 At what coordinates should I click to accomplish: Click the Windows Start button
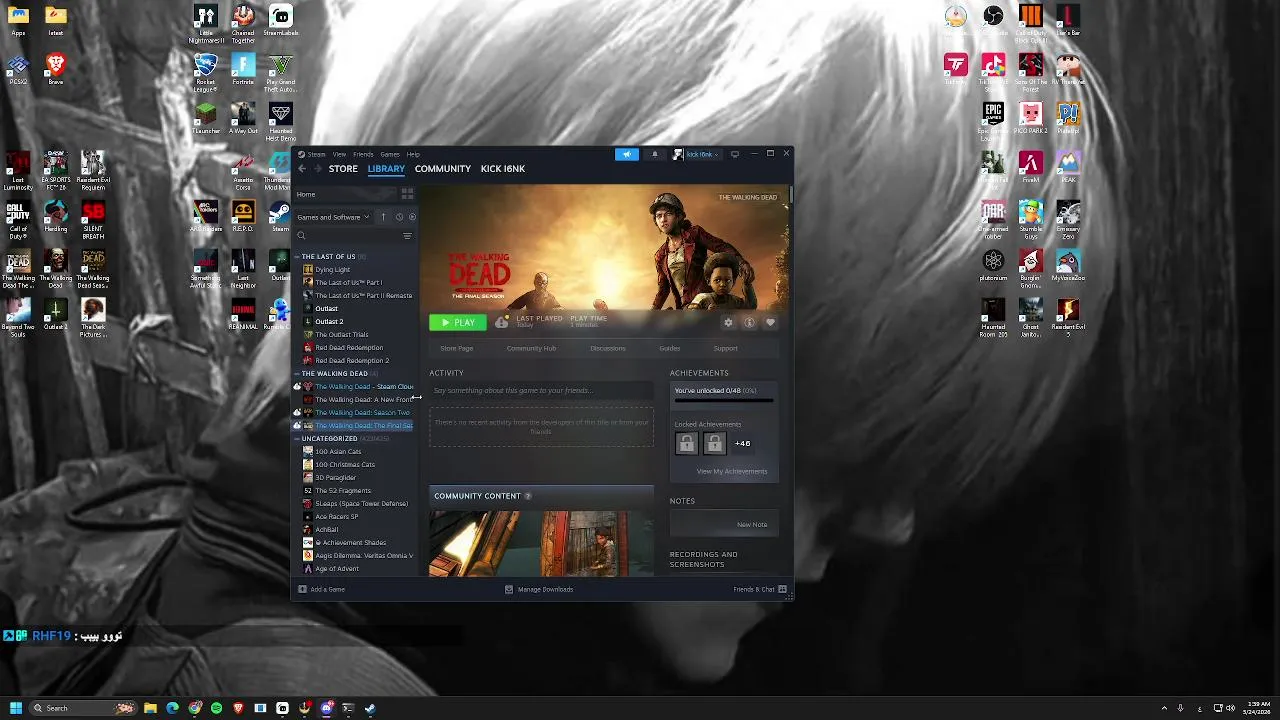tap(15, 708)
